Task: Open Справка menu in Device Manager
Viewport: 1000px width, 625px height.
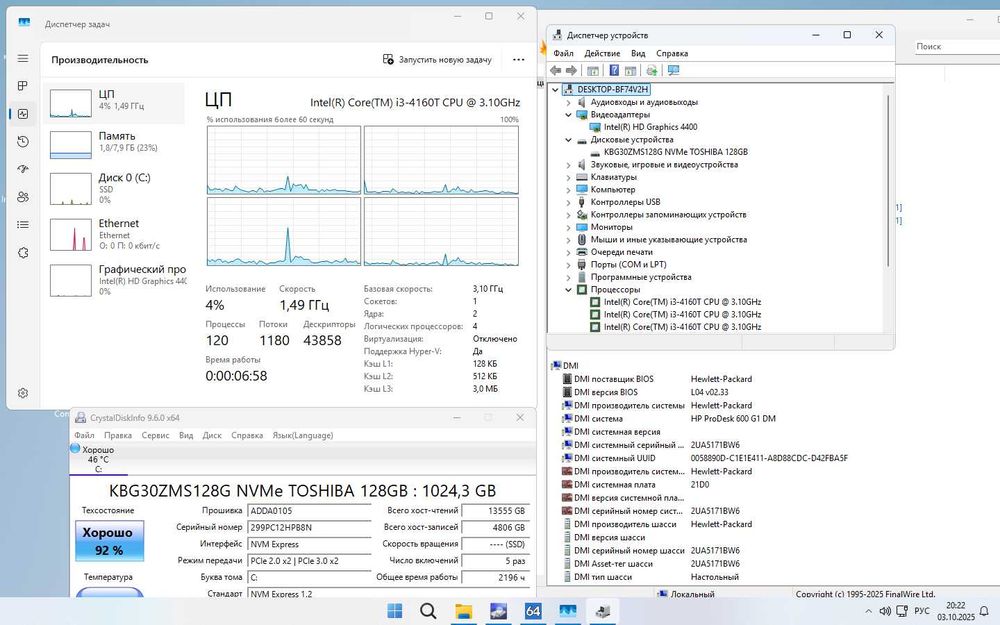Action: click(x=672, y=54)
